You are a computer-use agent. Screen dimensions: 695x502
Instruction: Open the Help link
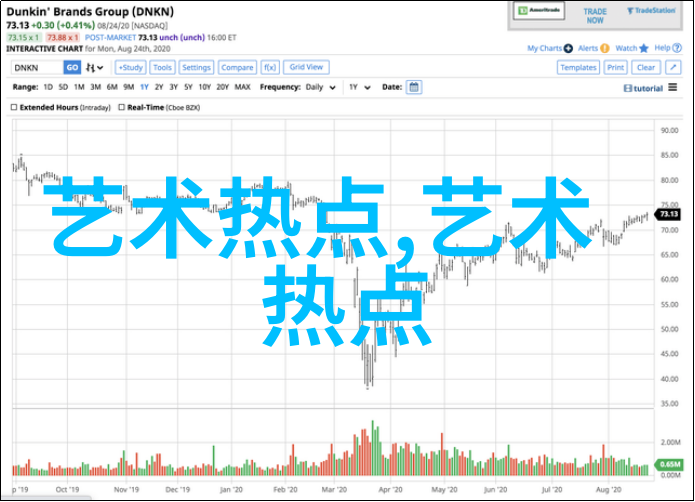[x=662, y=48]
